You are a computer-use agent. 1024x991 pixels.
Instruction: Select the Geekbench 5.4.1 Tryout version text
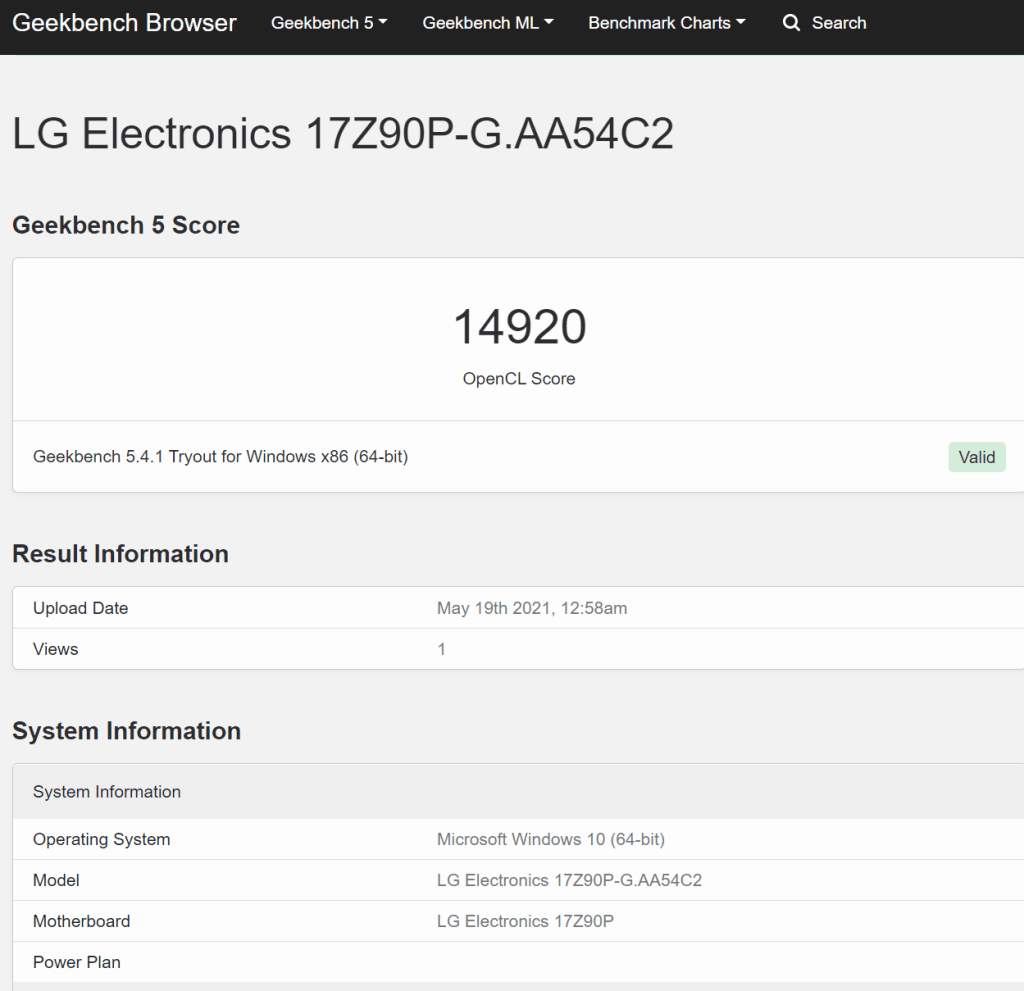coord(220,457)
